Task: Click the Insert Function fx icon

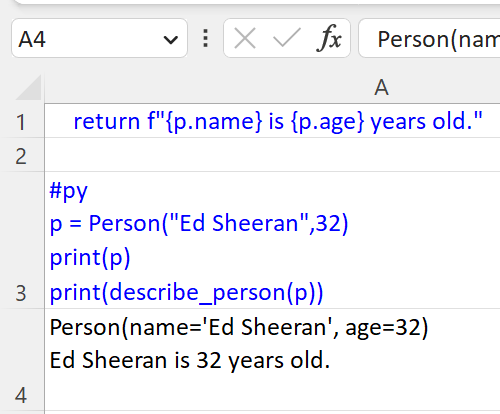Action: [x=329, y=38]
